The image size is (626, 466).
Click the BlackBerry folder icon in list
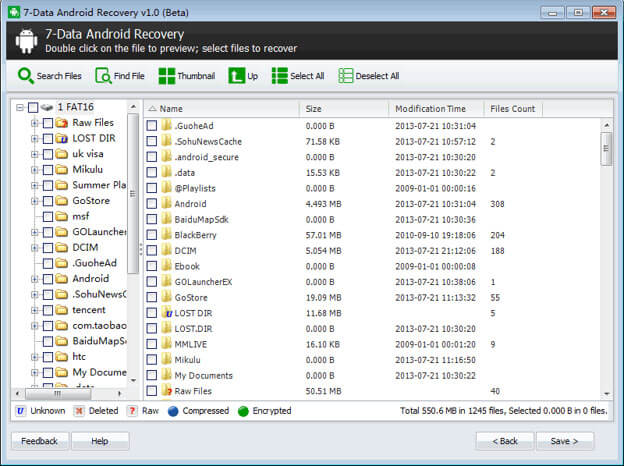point(167,235)
